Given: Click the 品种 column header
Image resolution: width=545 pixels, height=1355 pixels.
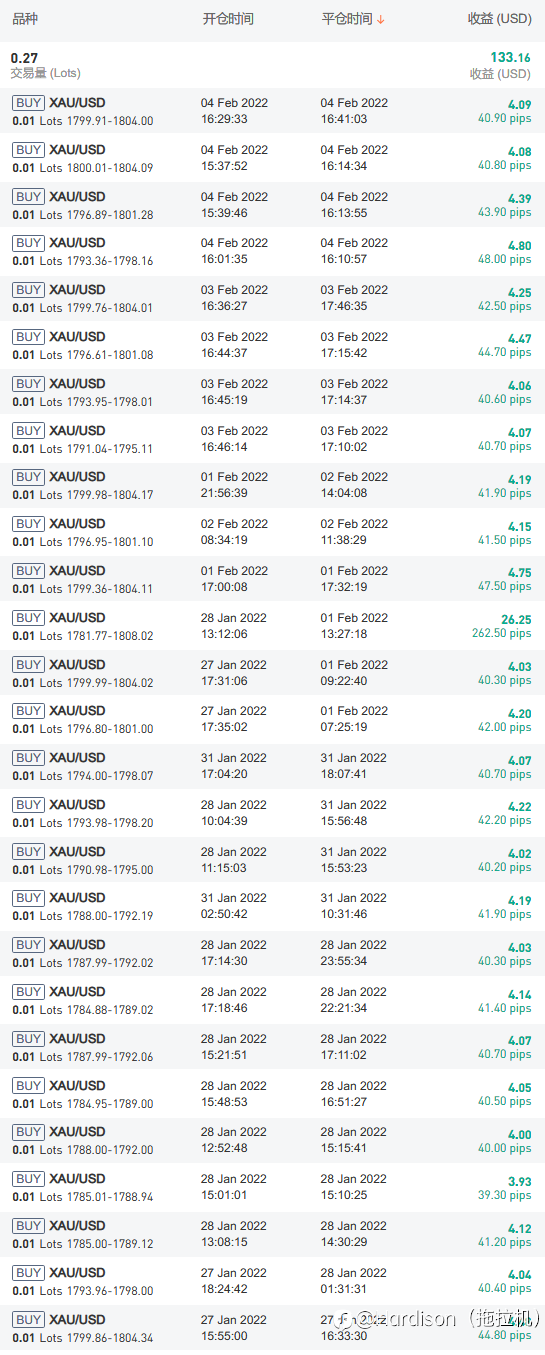Looking at the screenshot, I should tap(24, 19).
